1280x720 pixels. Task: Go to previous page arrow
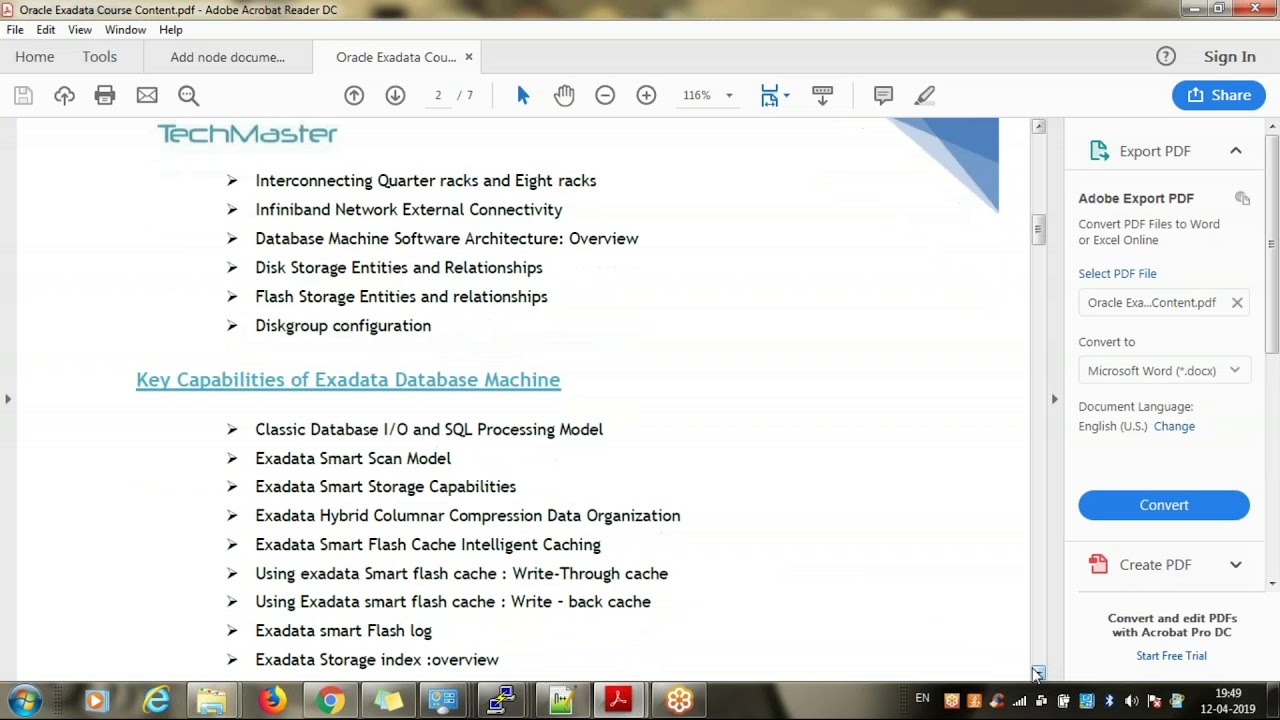pyautogui.click(x=354, y=95)
